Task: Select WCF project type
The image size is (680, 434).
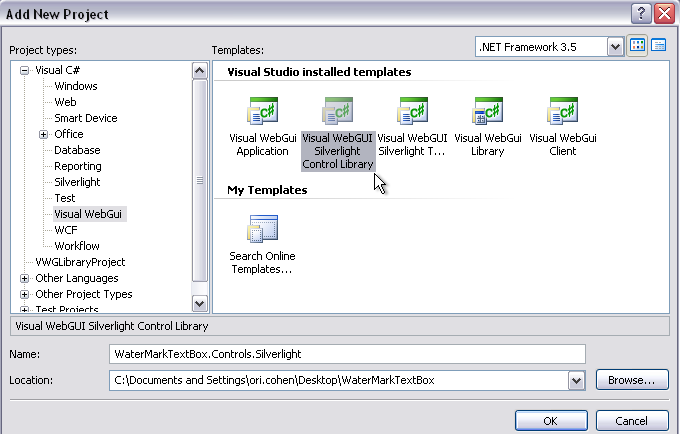Action: 66,230
